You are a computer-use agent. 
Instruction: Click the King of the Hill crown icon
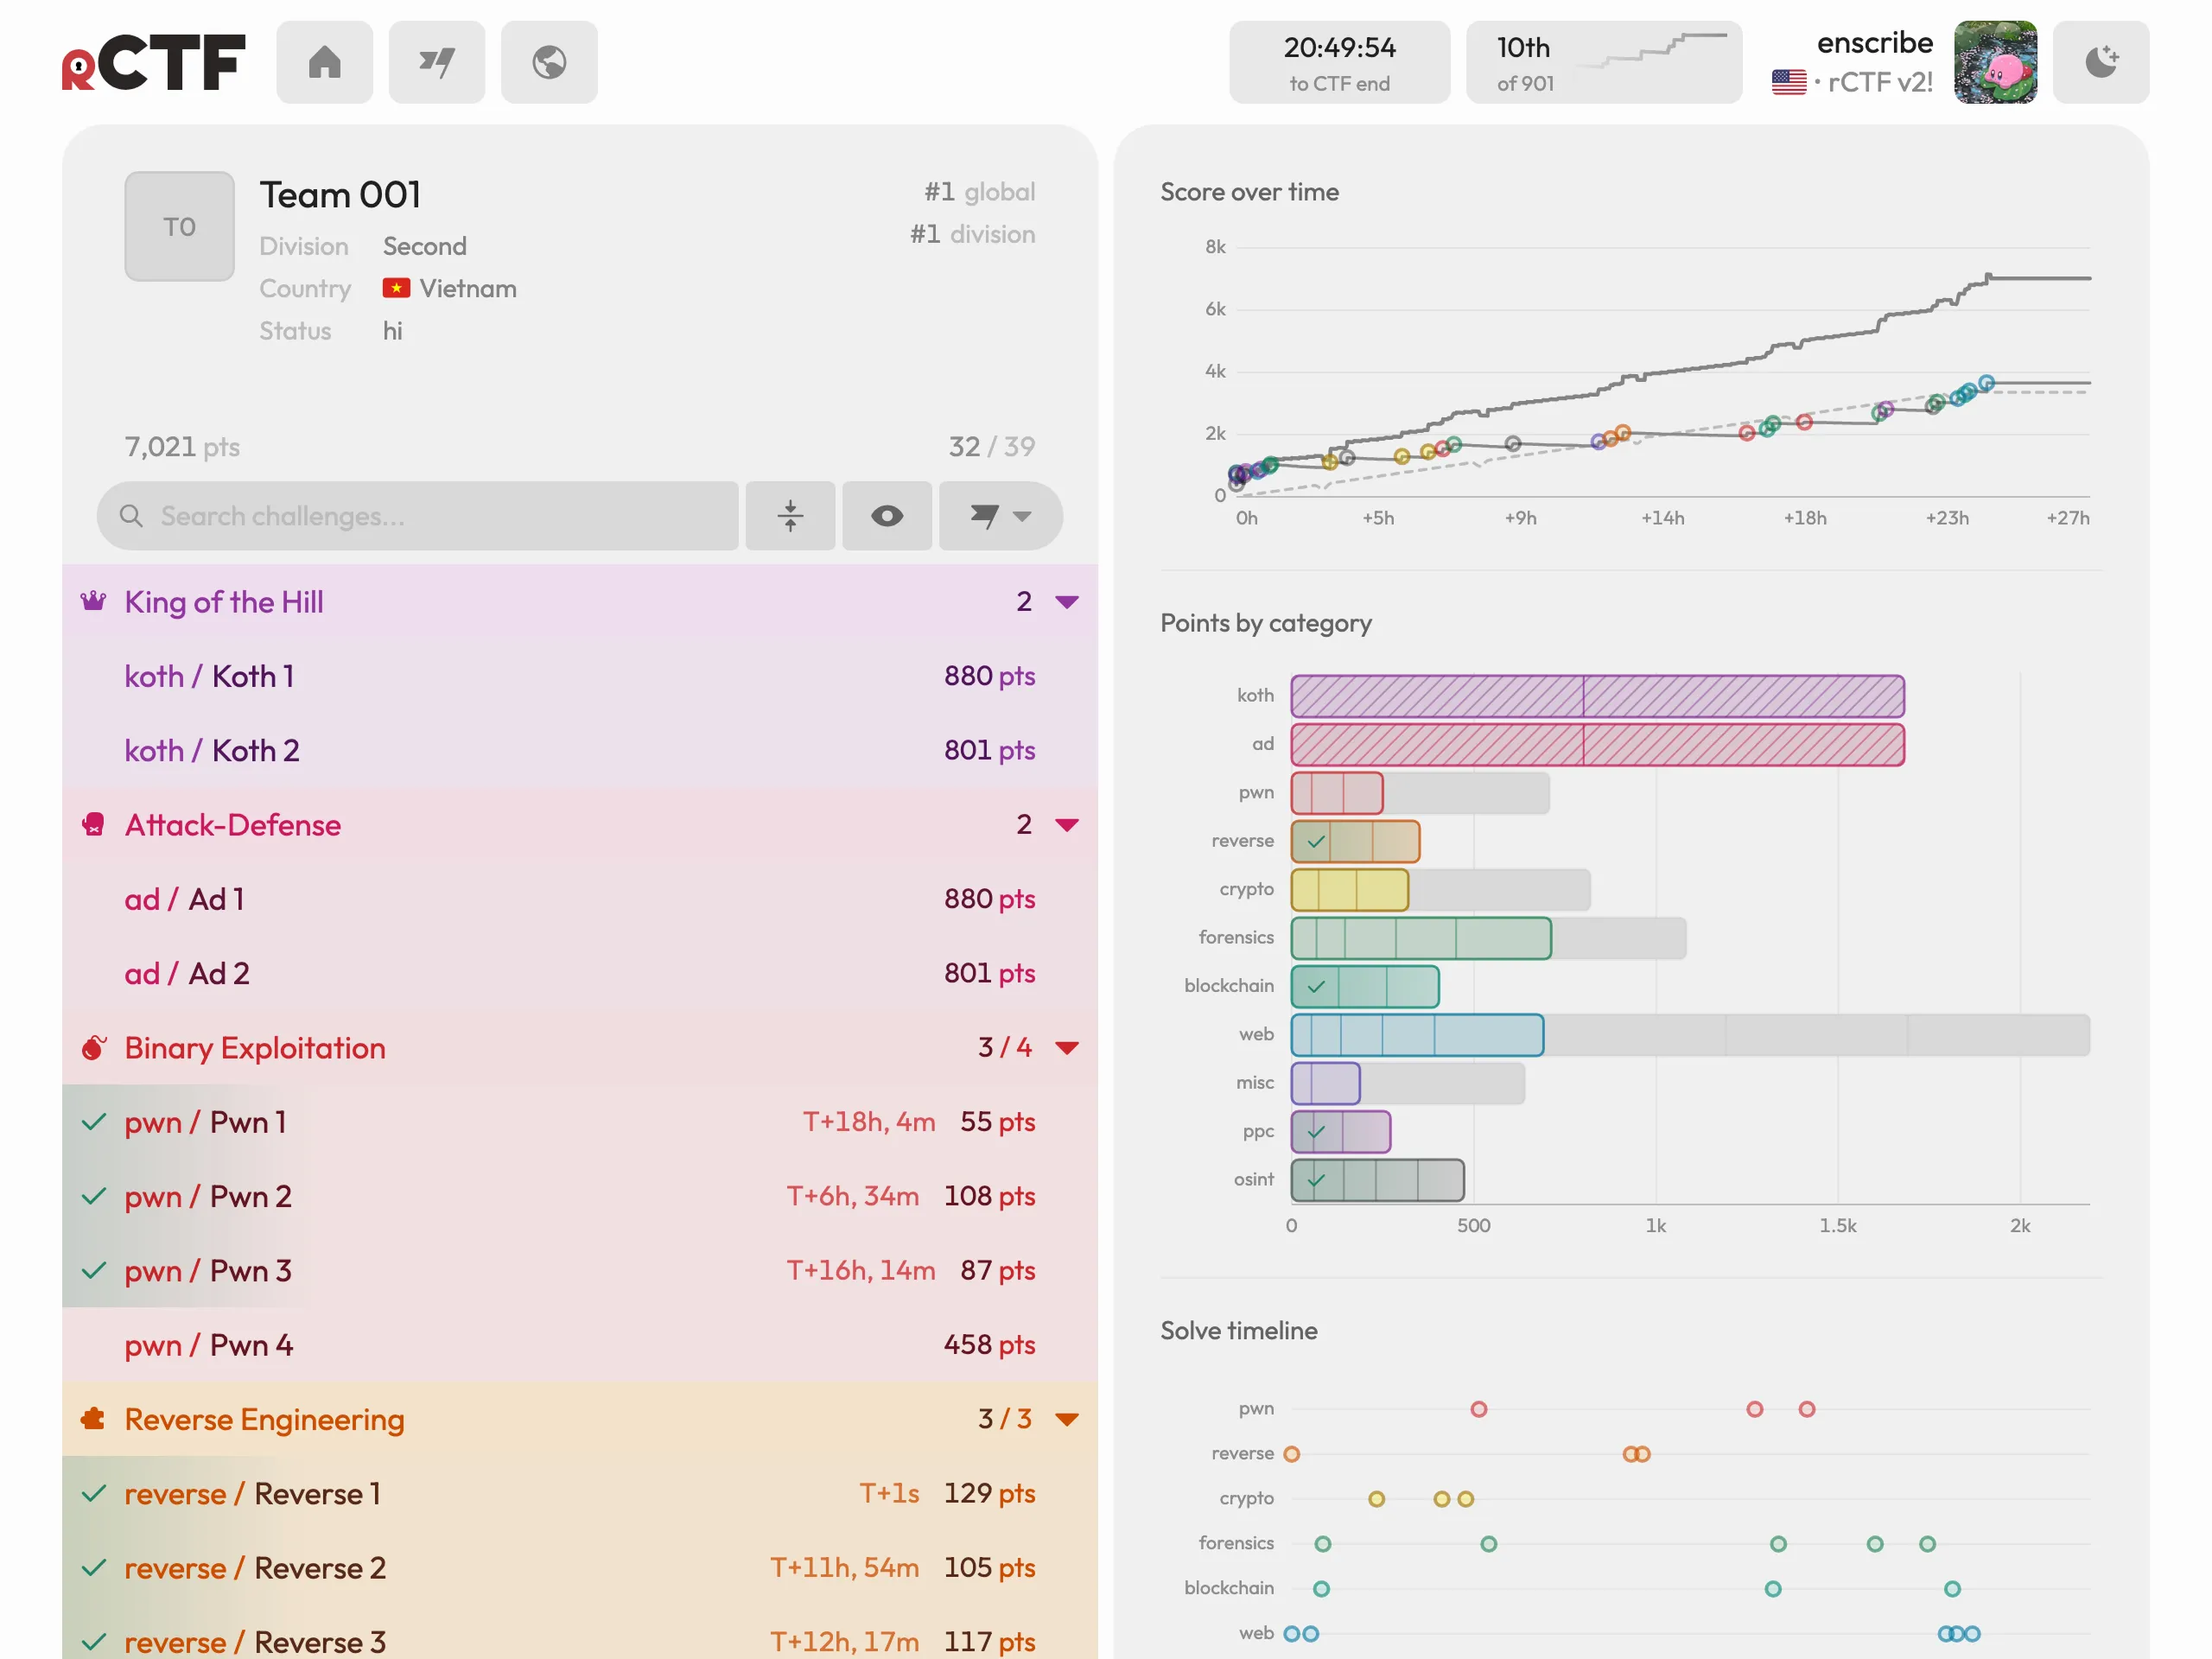(x=94, y=601)
